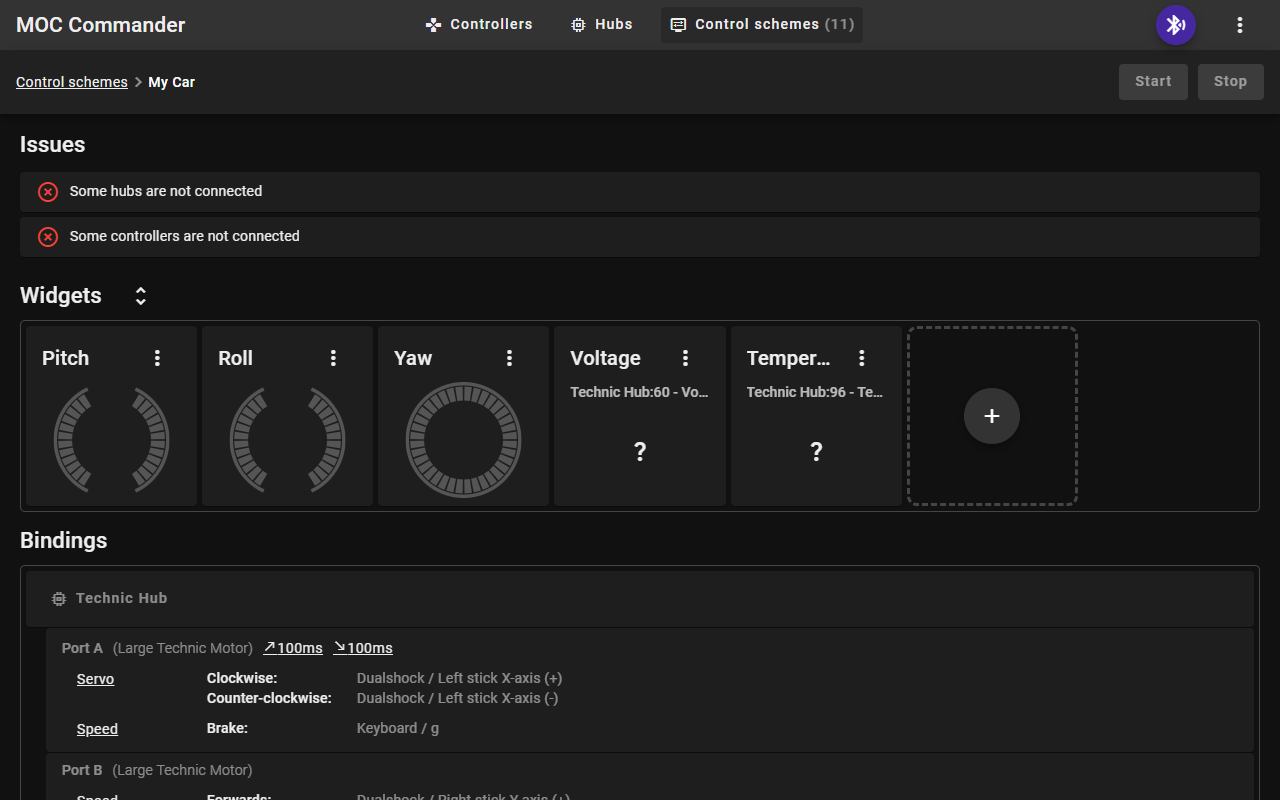Click the MOC Commander title

pos(101,25)
